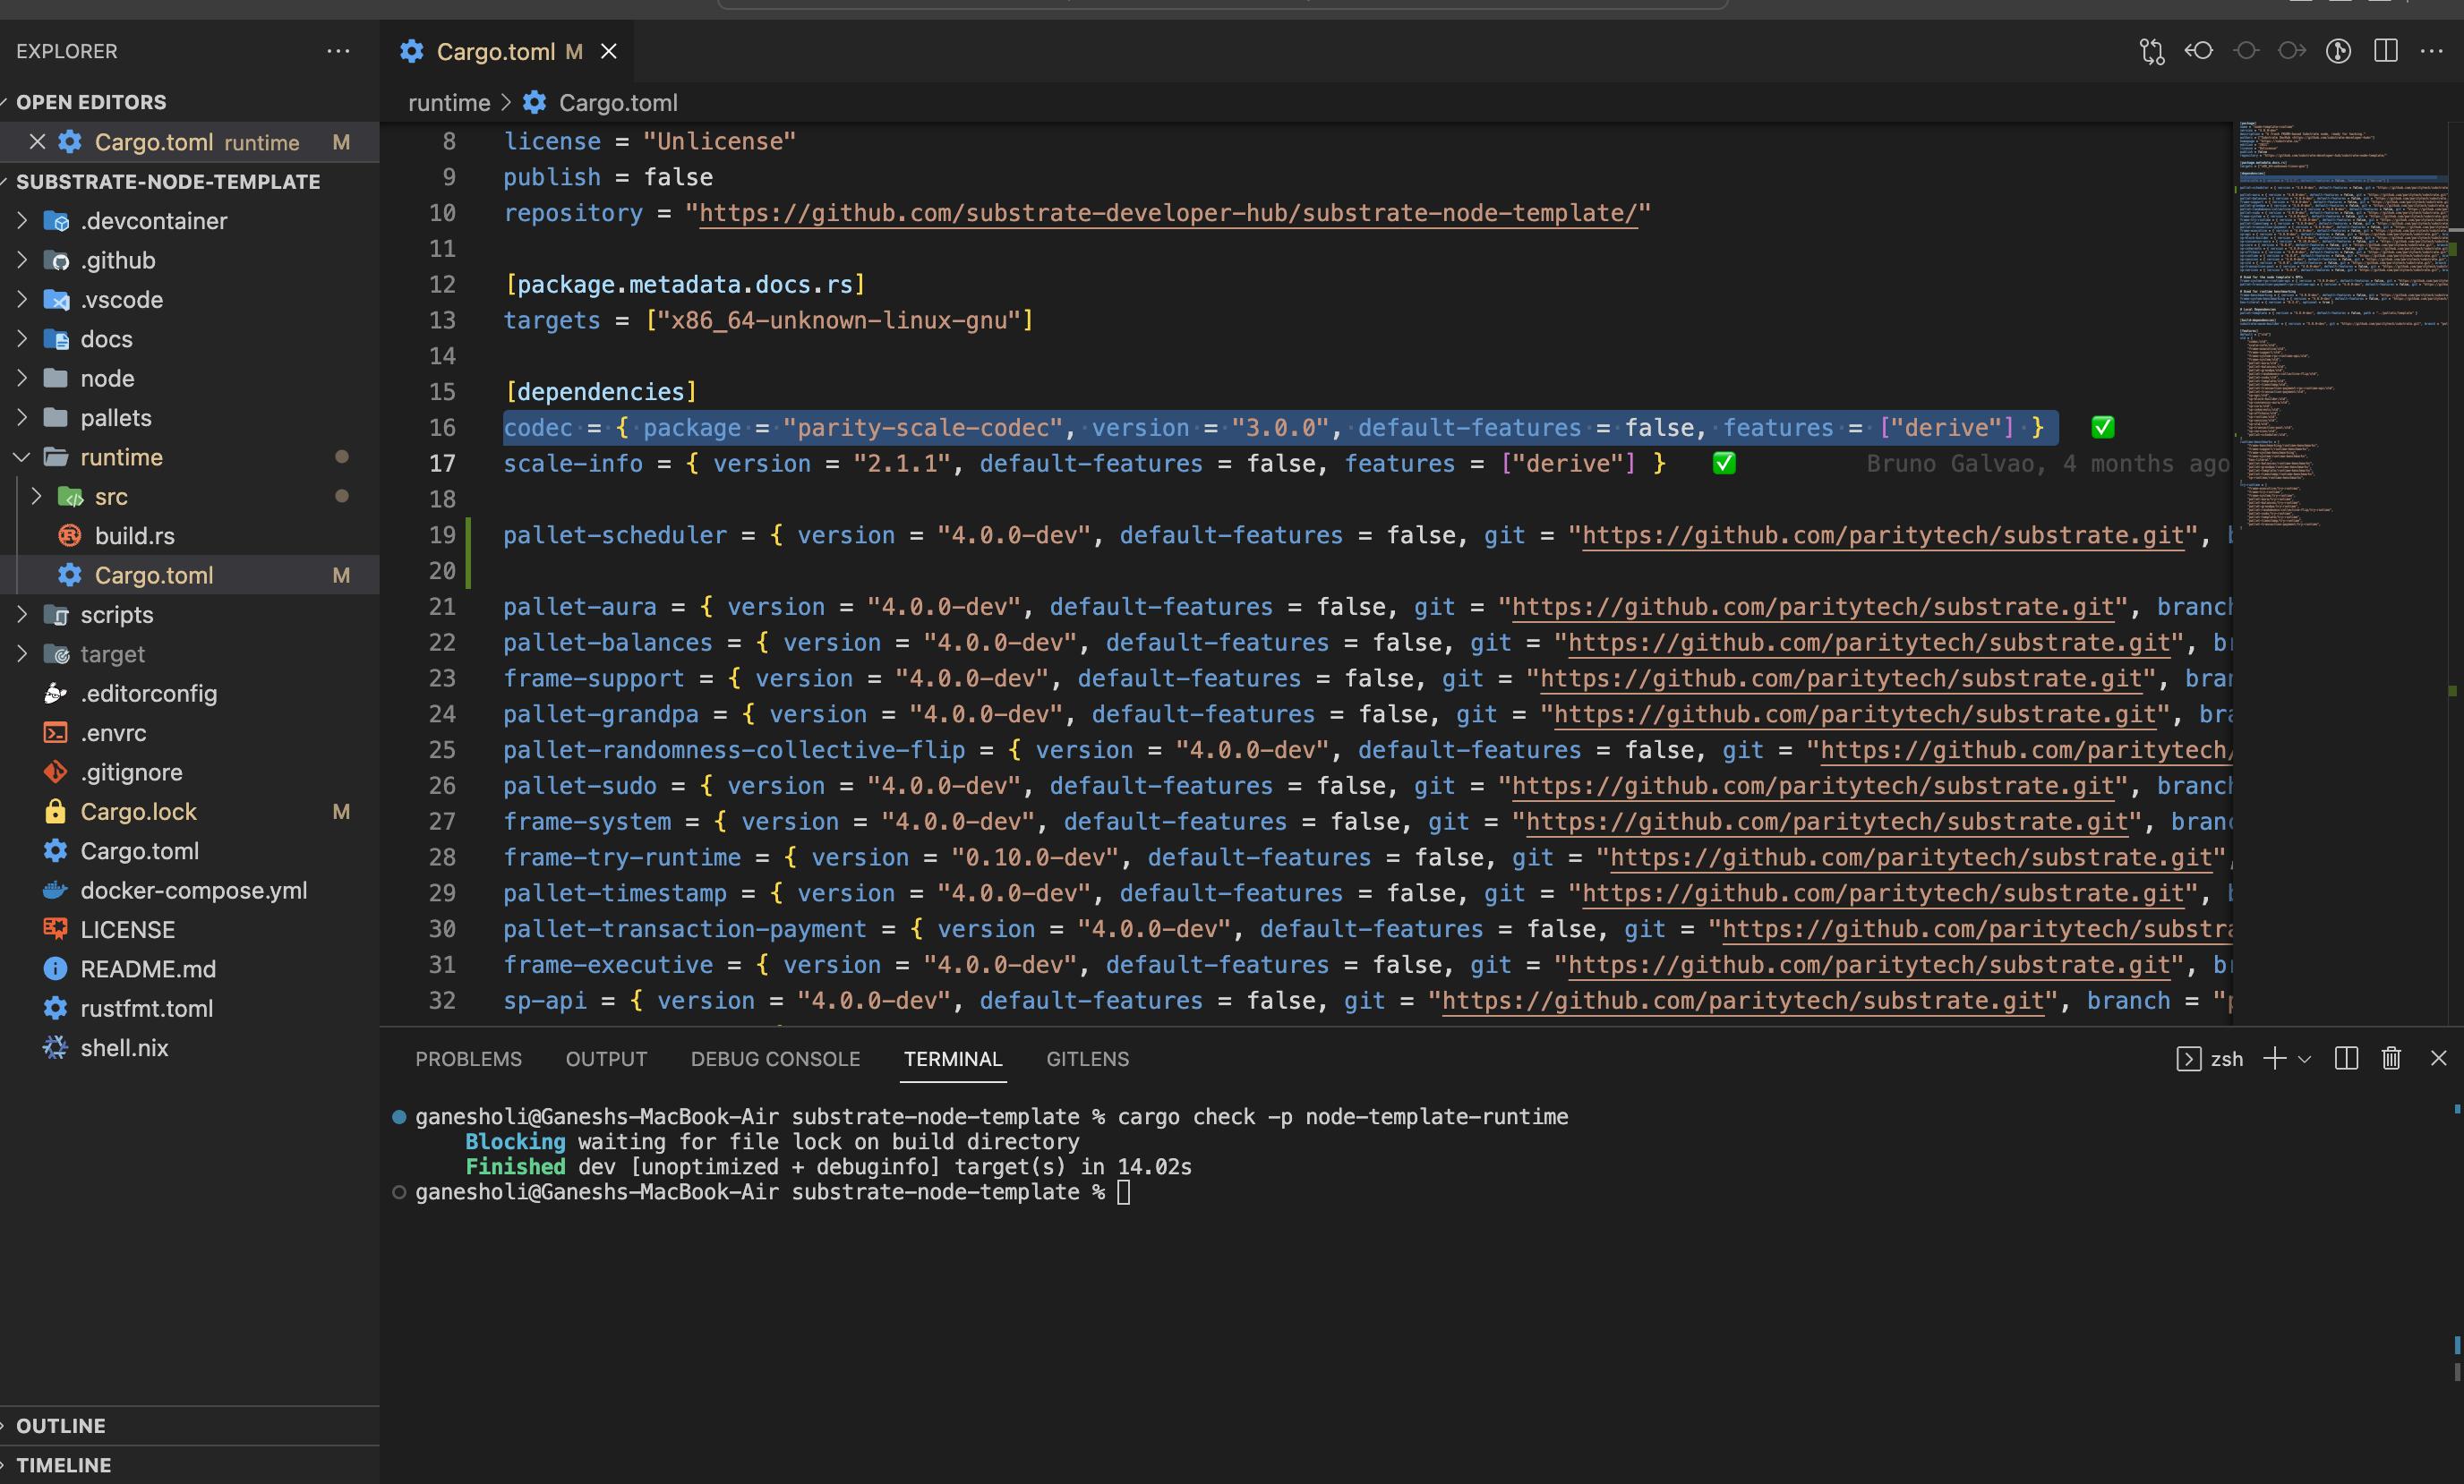
Task: Open the GITLENS panel tab
Action: [x=1087, y=1059]
